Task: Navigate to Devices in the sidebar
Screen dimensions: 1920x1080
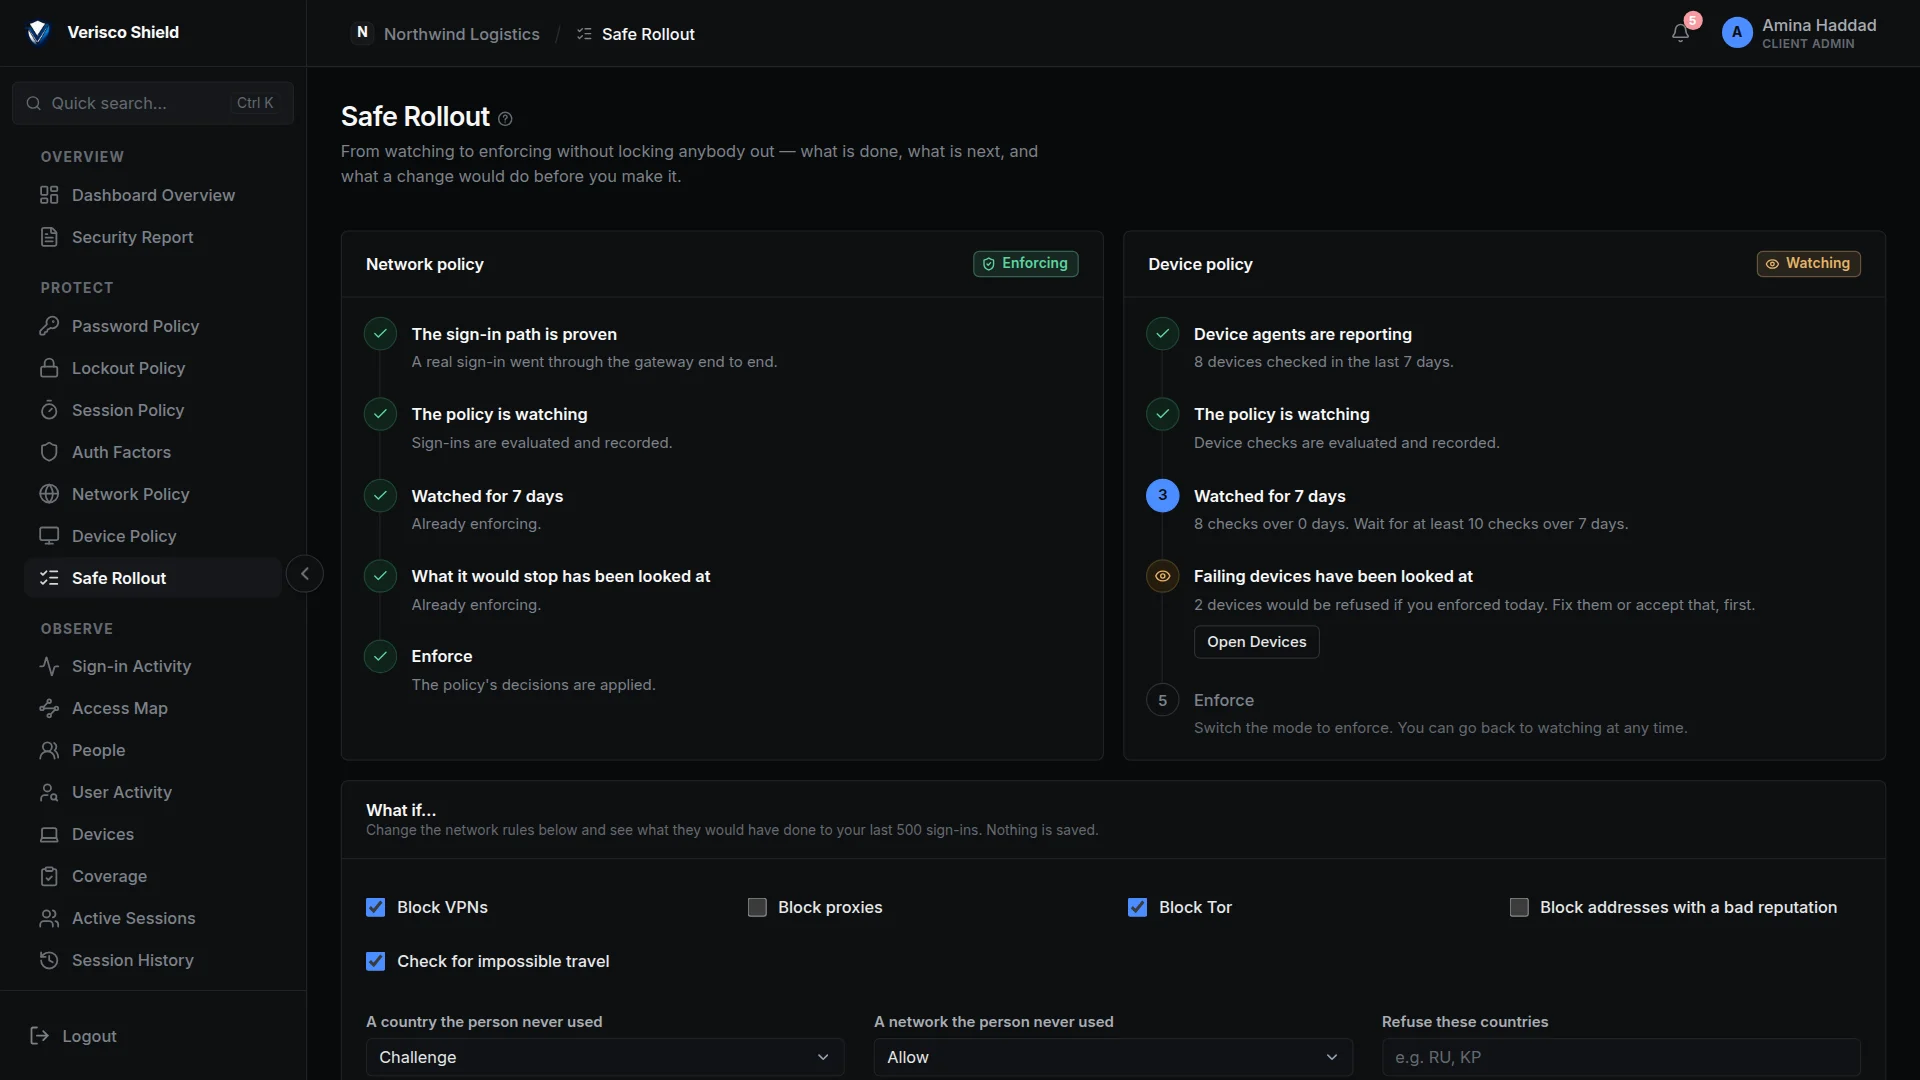Action: pos(153,834)
